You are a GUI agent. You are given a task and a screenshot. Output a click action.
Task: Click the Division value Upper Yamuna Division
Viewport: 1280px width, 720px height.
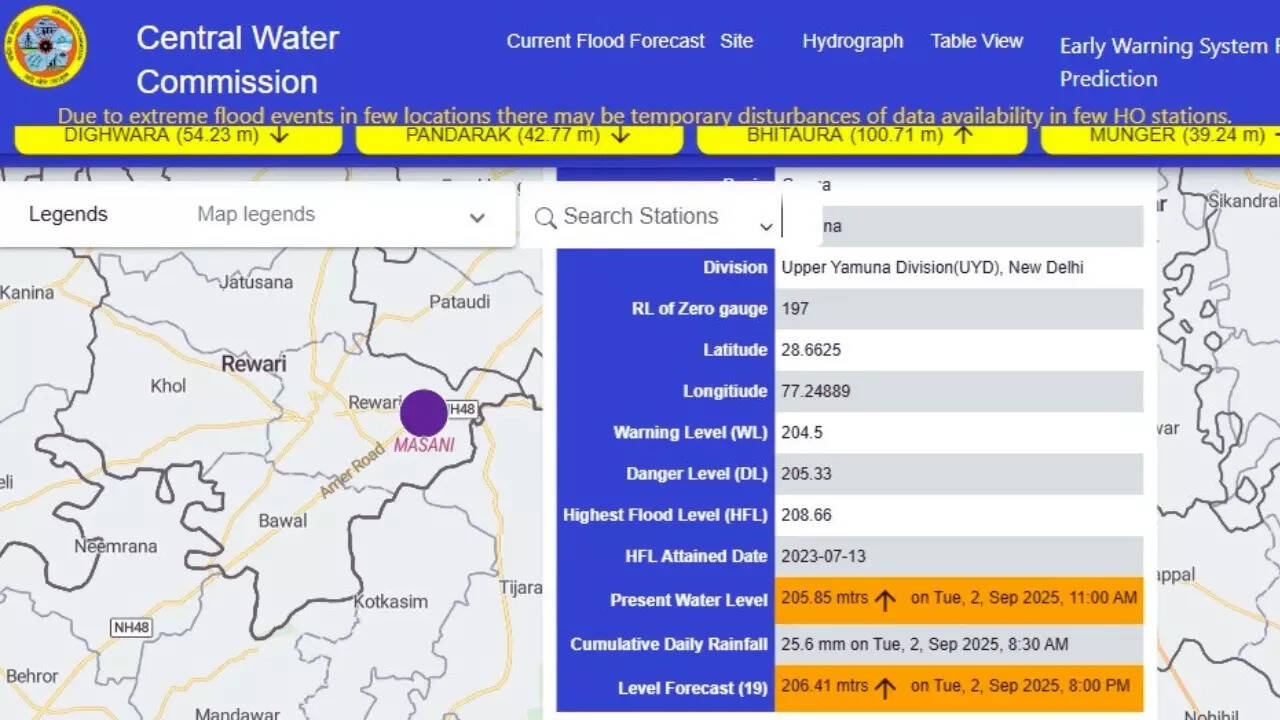932,267
